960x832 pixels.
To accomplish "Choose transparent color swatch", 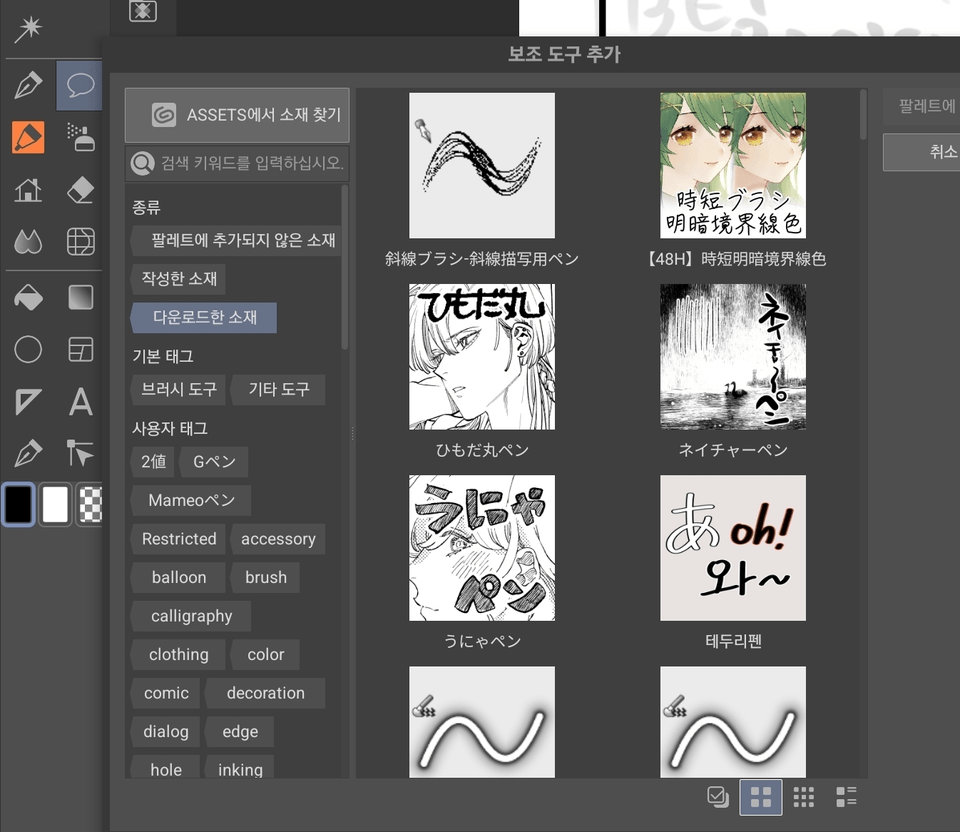I will click(90, 504).
